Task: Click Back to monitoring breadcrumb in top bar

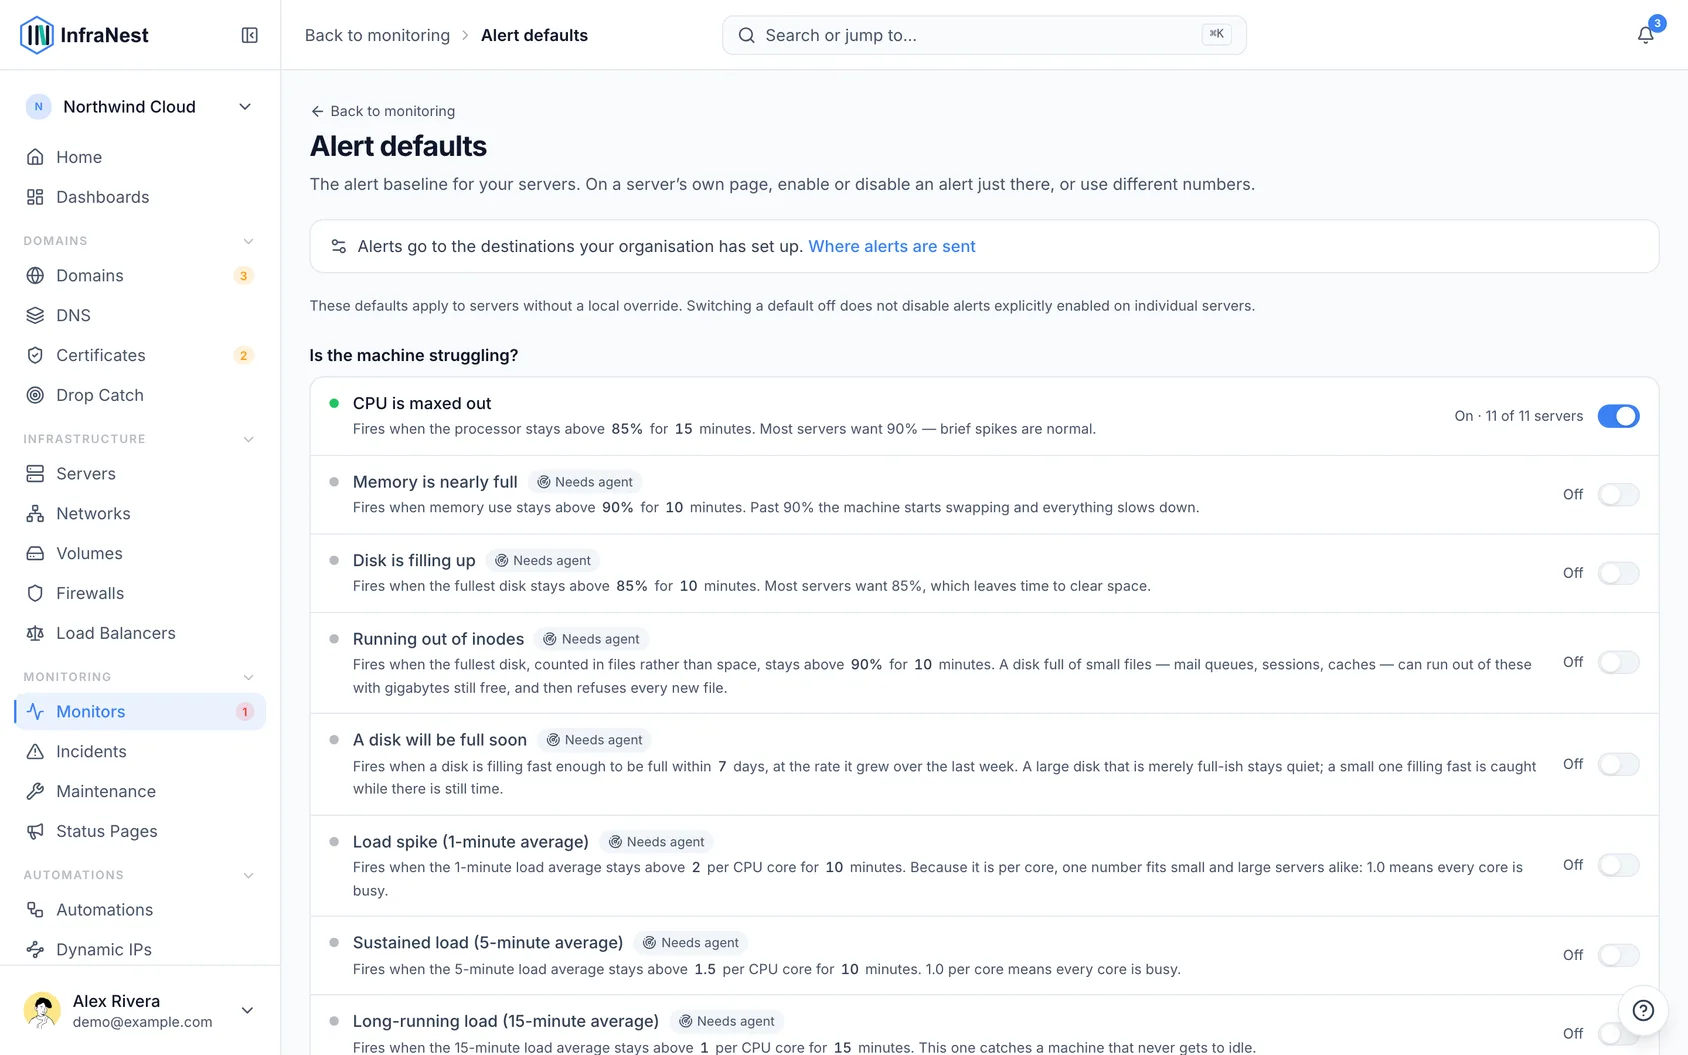Action: (377, 35)
